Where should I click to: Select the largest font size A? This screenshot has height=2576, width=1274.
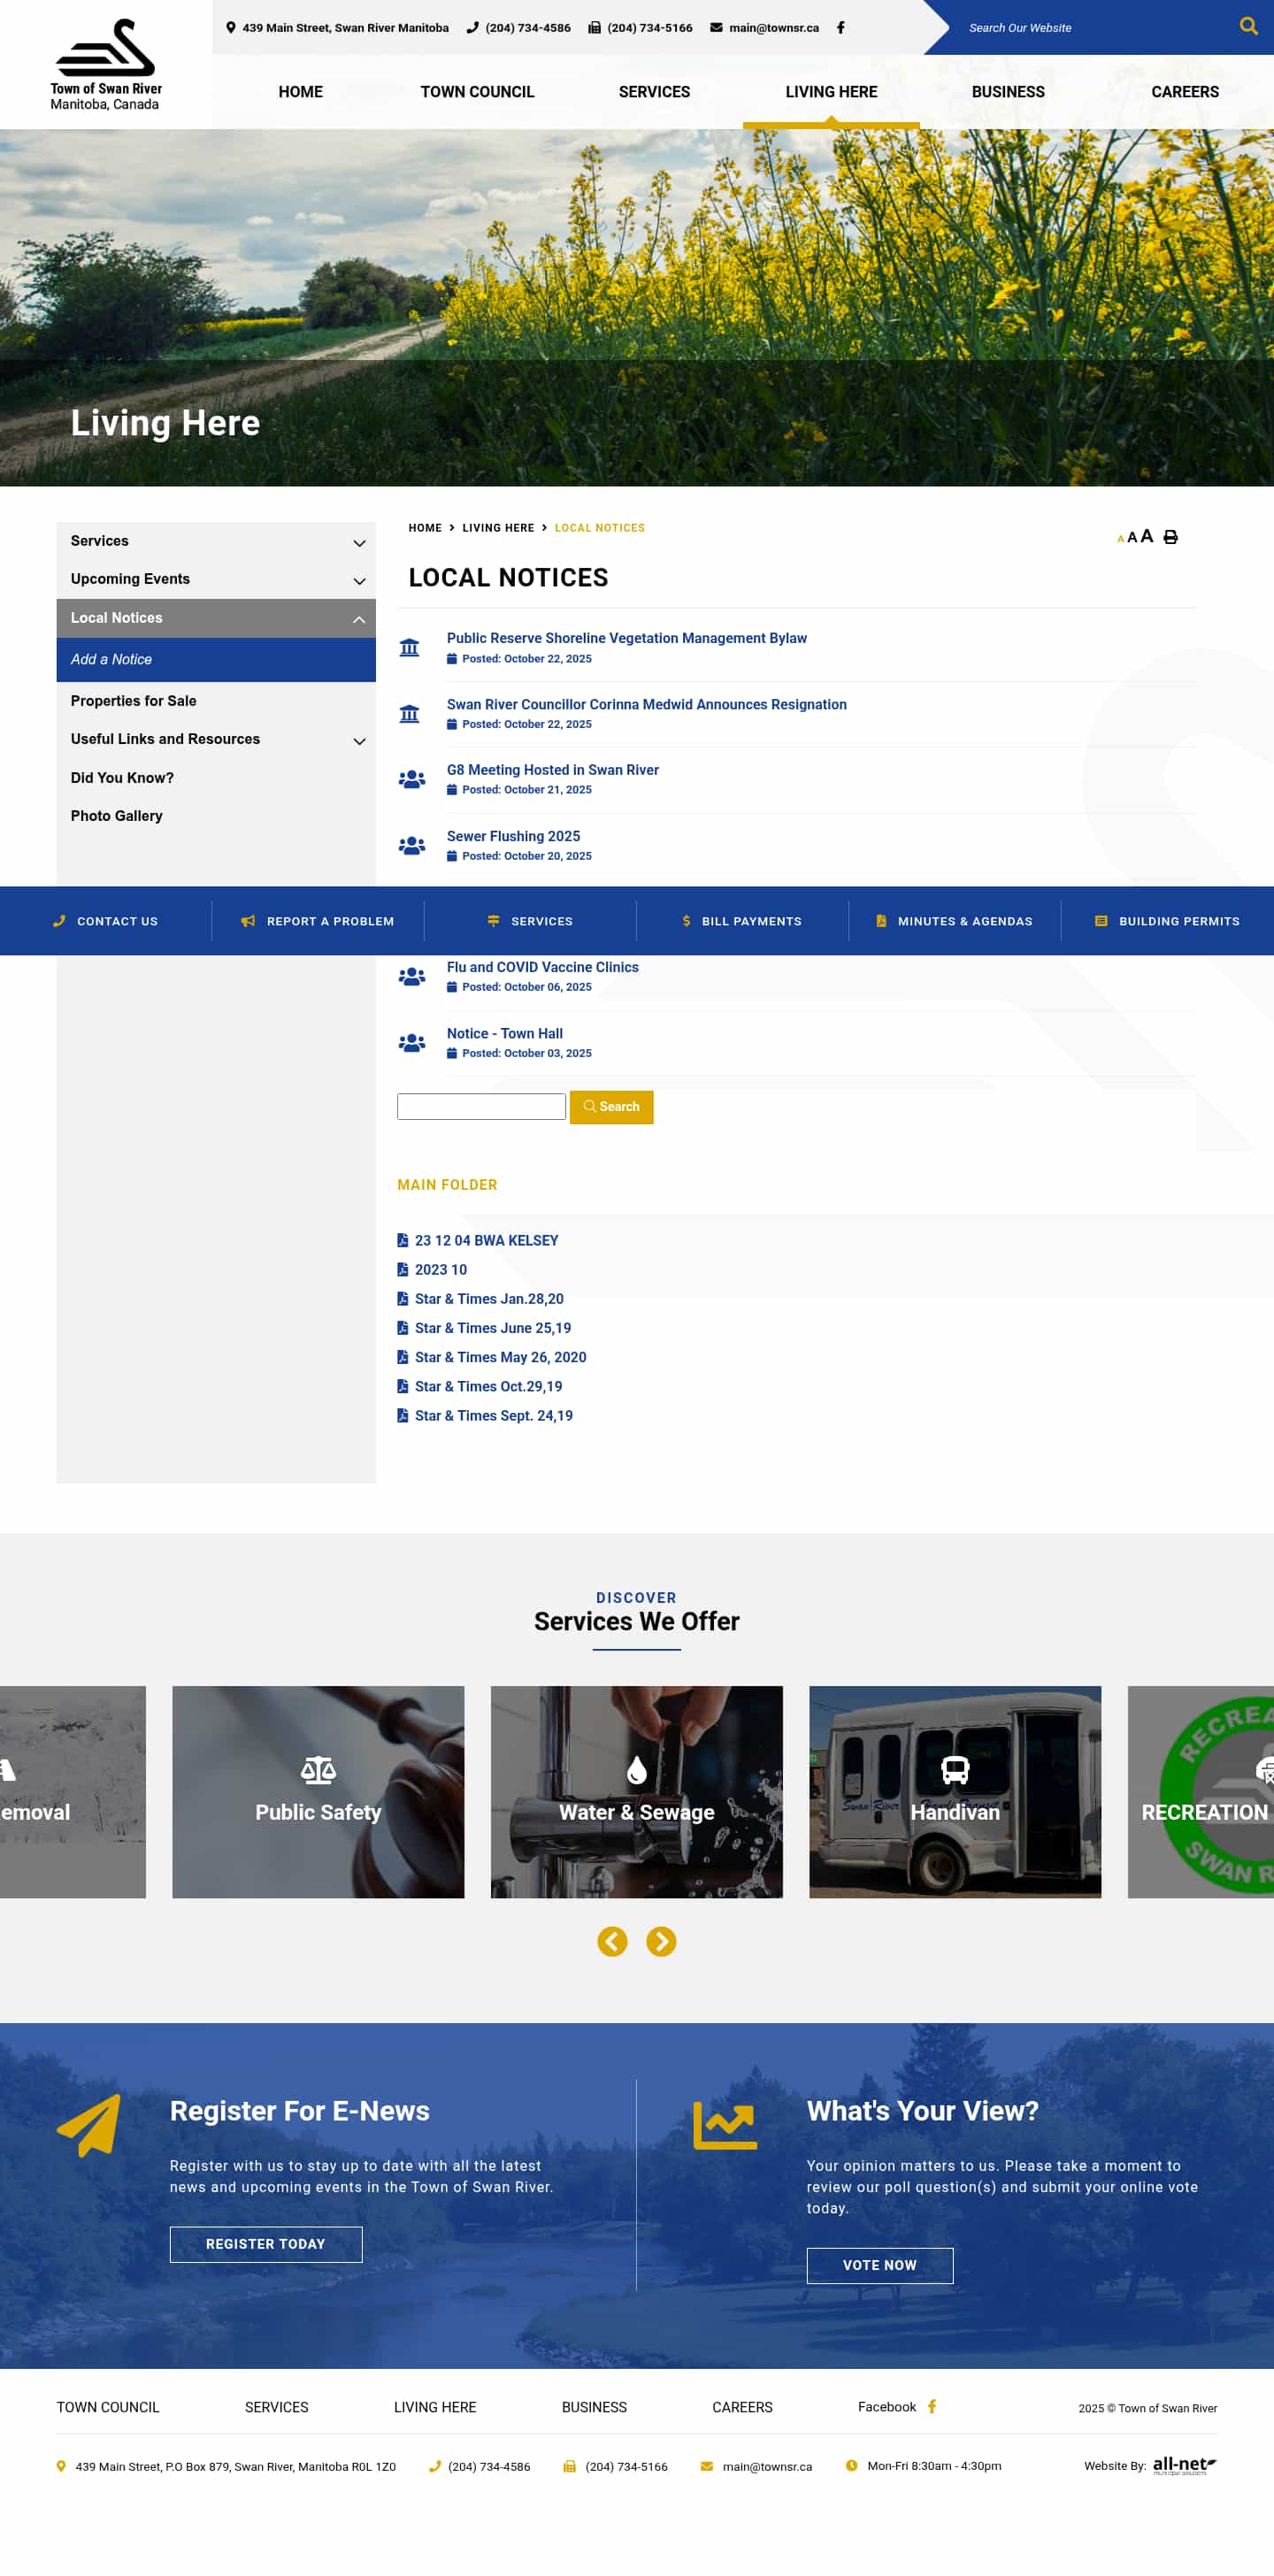1146,536
